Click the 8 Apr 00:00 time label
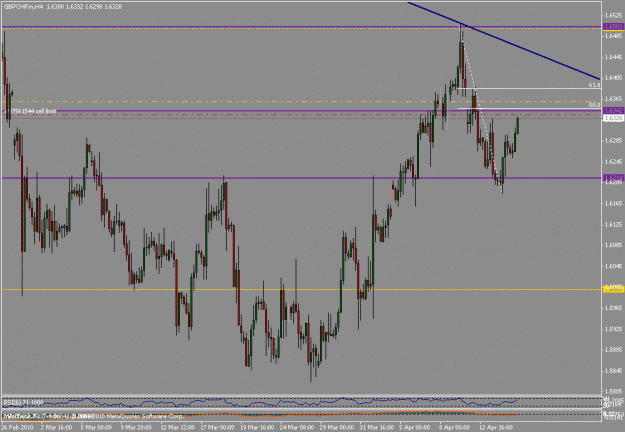The width and height of the screenshot is (625, 432). (455, 428)
